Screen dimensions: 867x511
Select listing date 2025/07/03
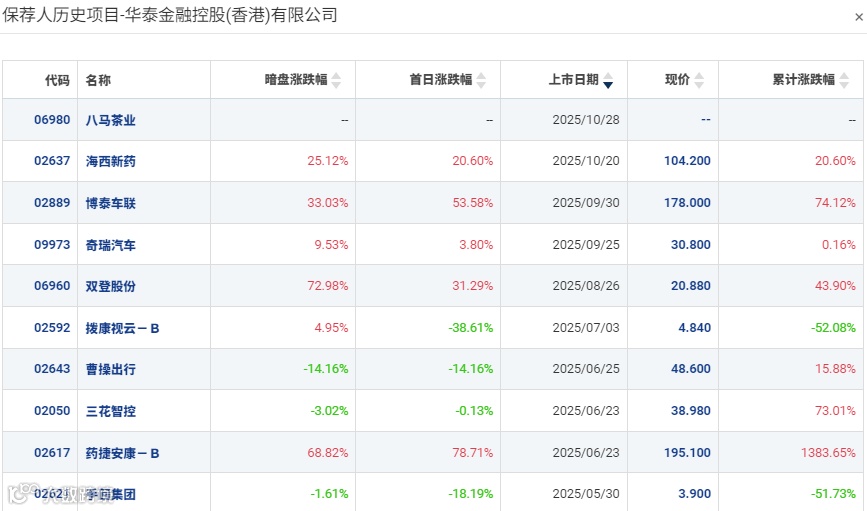(x=586, y=328)
